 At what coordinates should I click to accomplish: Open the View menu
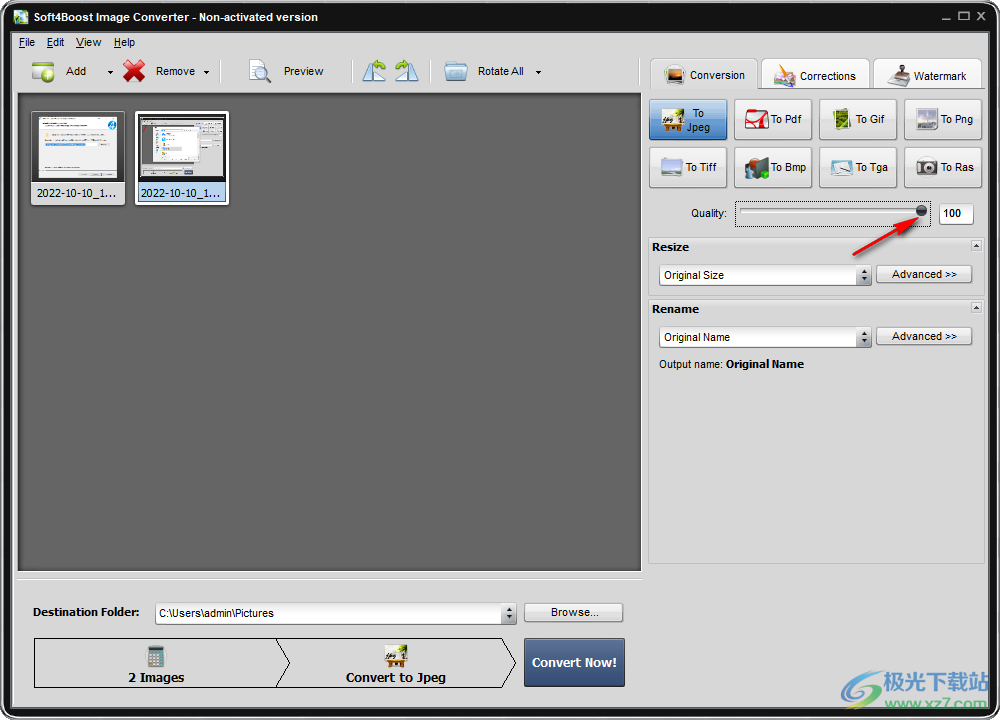pyautogui.click(x=88, y=42)
